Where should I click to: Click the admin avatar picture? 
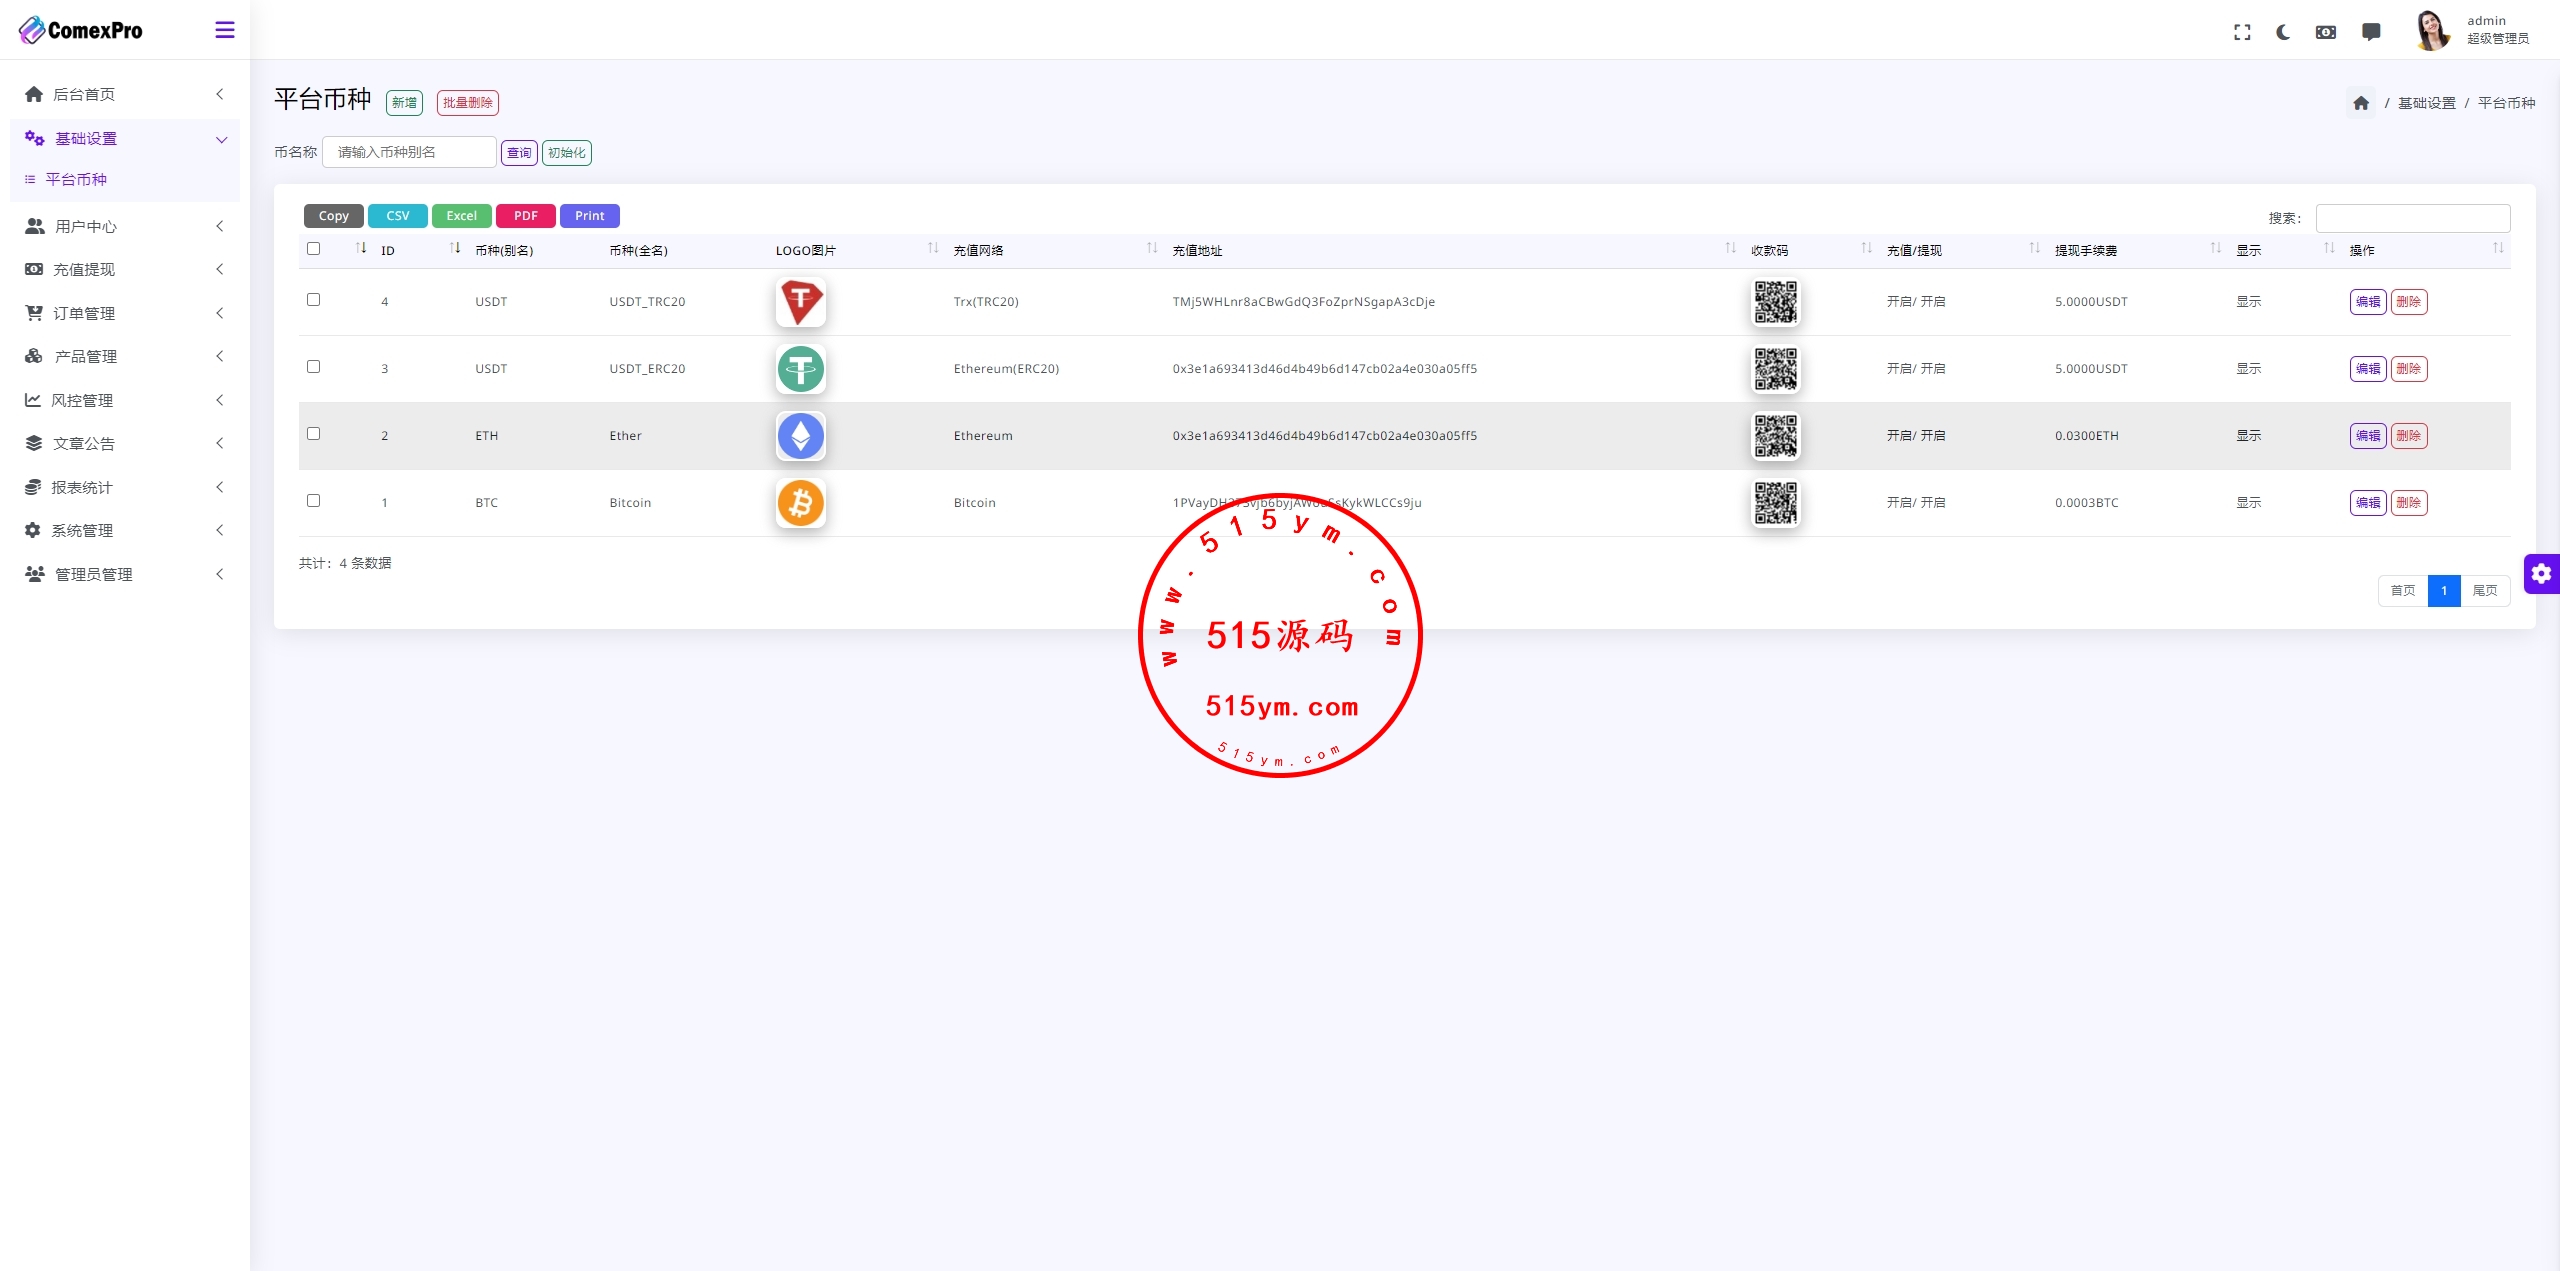(x=2432, y=30)
